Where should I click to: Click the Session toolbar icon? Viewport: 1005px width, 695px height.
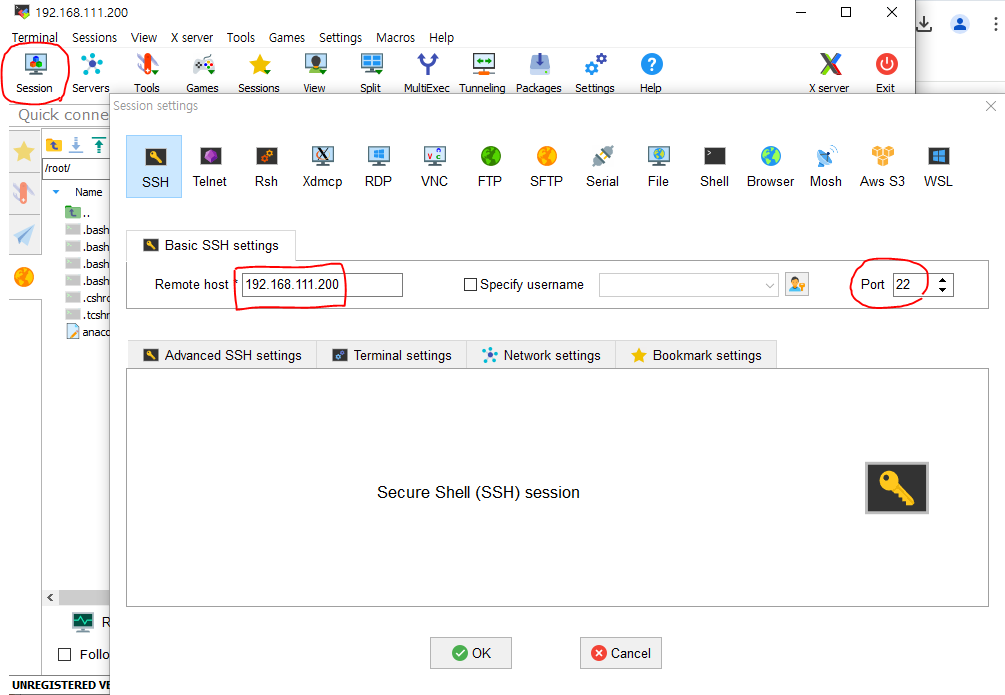(35, 72)
